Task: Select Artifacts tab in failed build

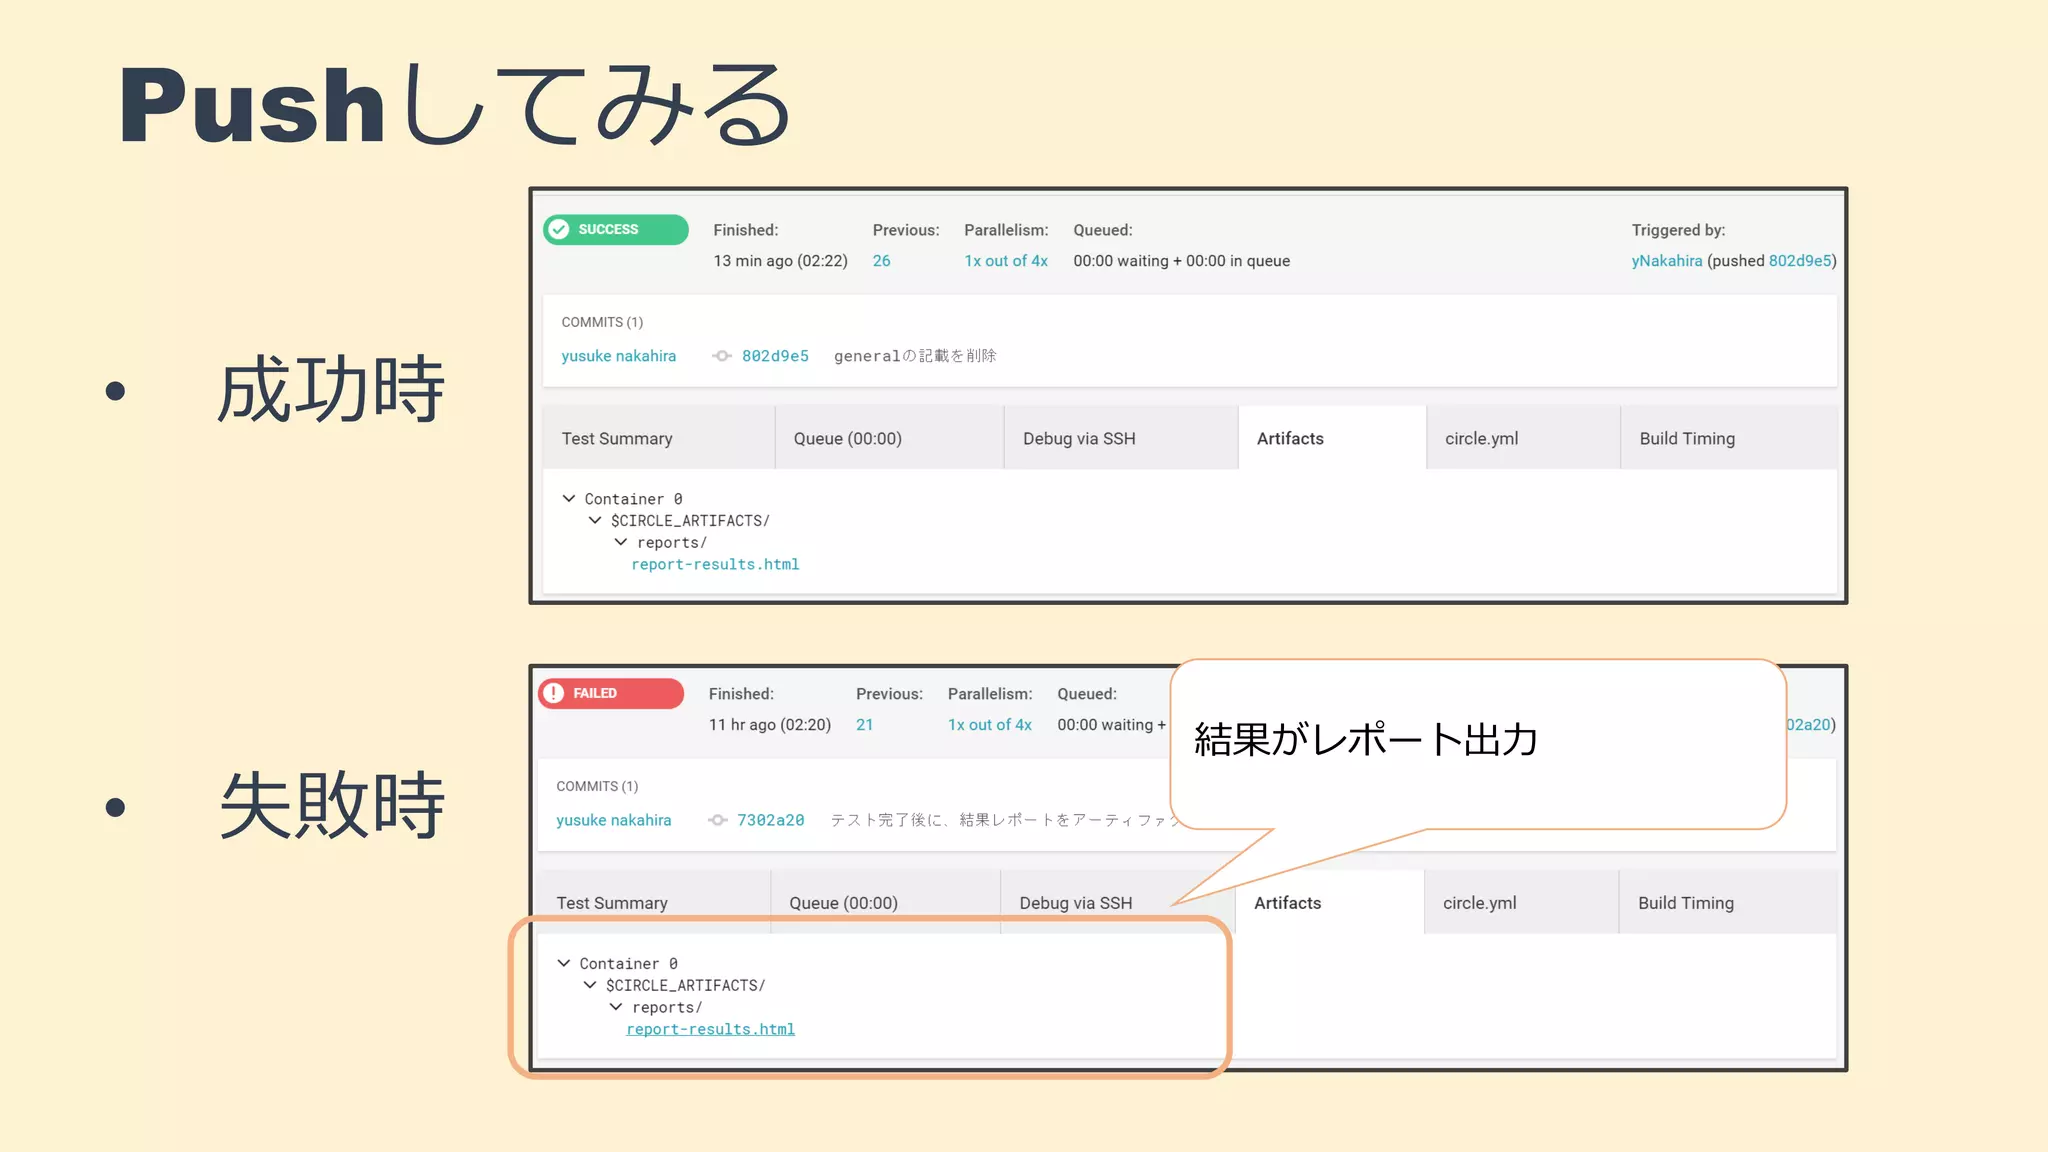Action: 1329,902
